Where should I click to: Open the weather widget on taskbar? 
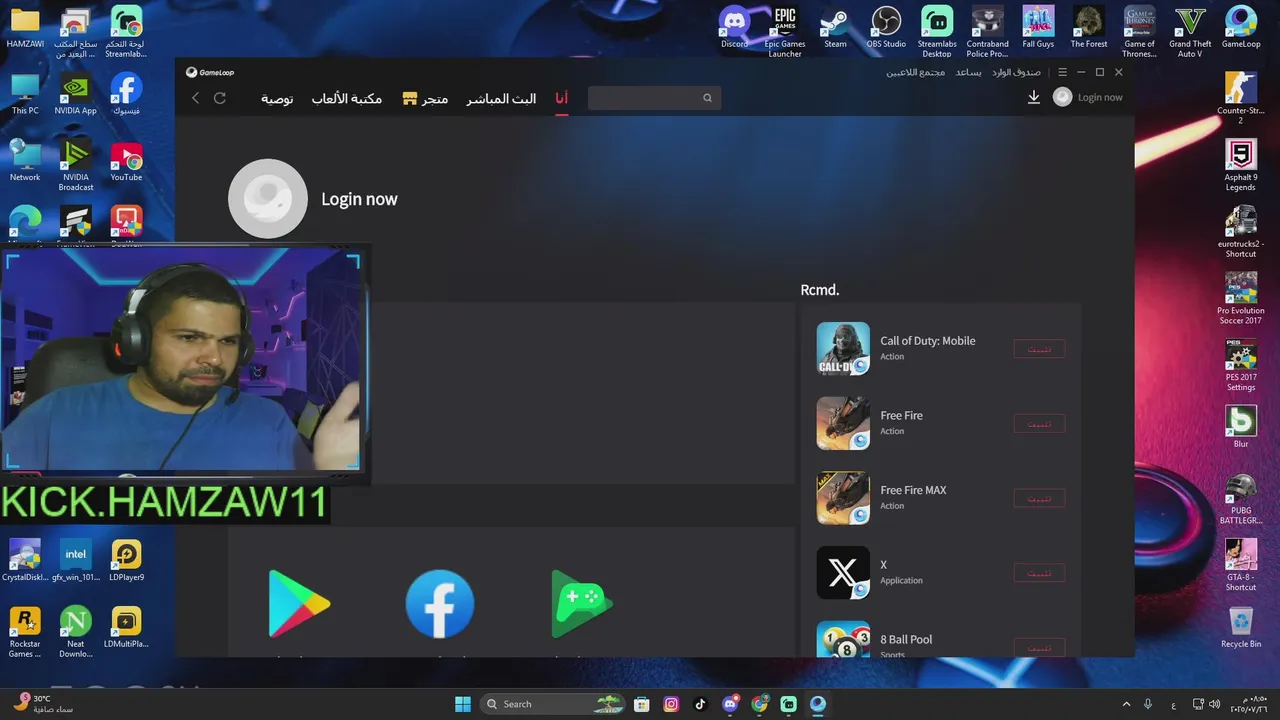tap(45, 704)
